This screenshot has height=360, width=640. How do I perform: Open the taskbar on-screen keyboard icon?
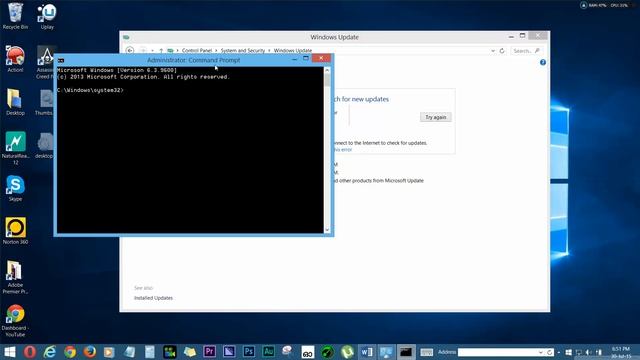click(427, 352)
